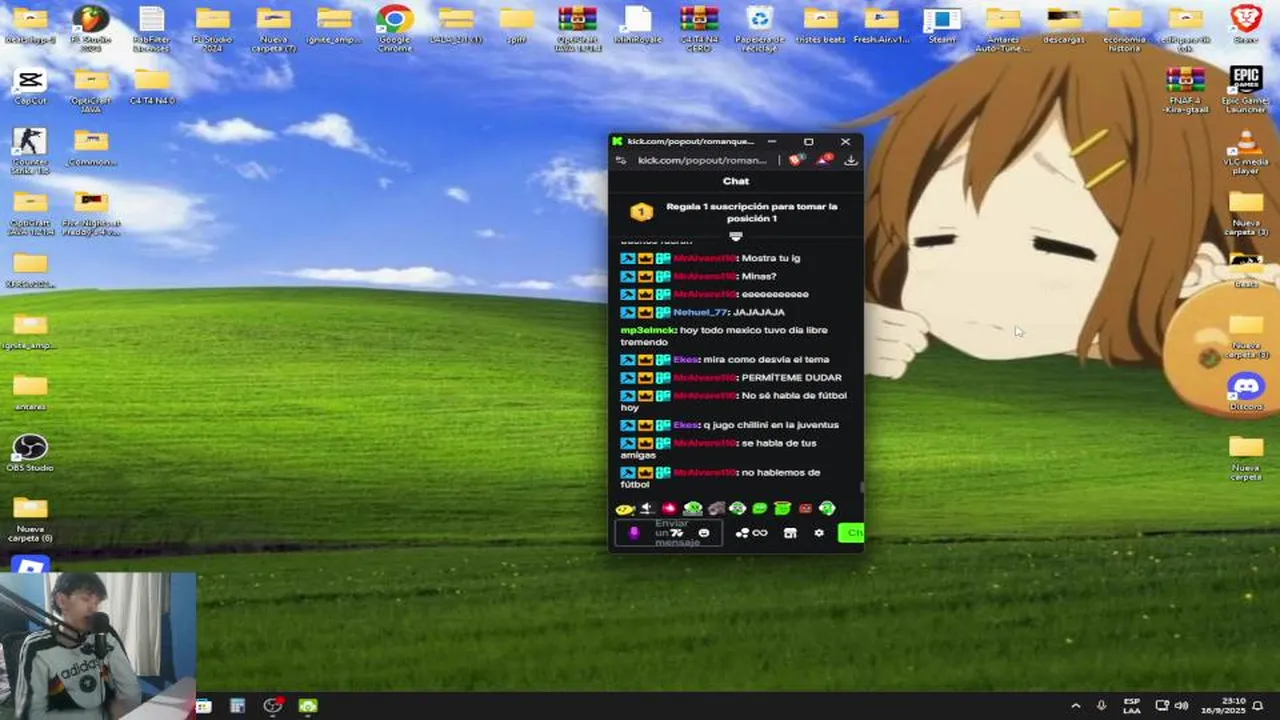Screen dimensions: 1280x720
Task: Select the yellow face emote in quick row
Action: [625, 509]
